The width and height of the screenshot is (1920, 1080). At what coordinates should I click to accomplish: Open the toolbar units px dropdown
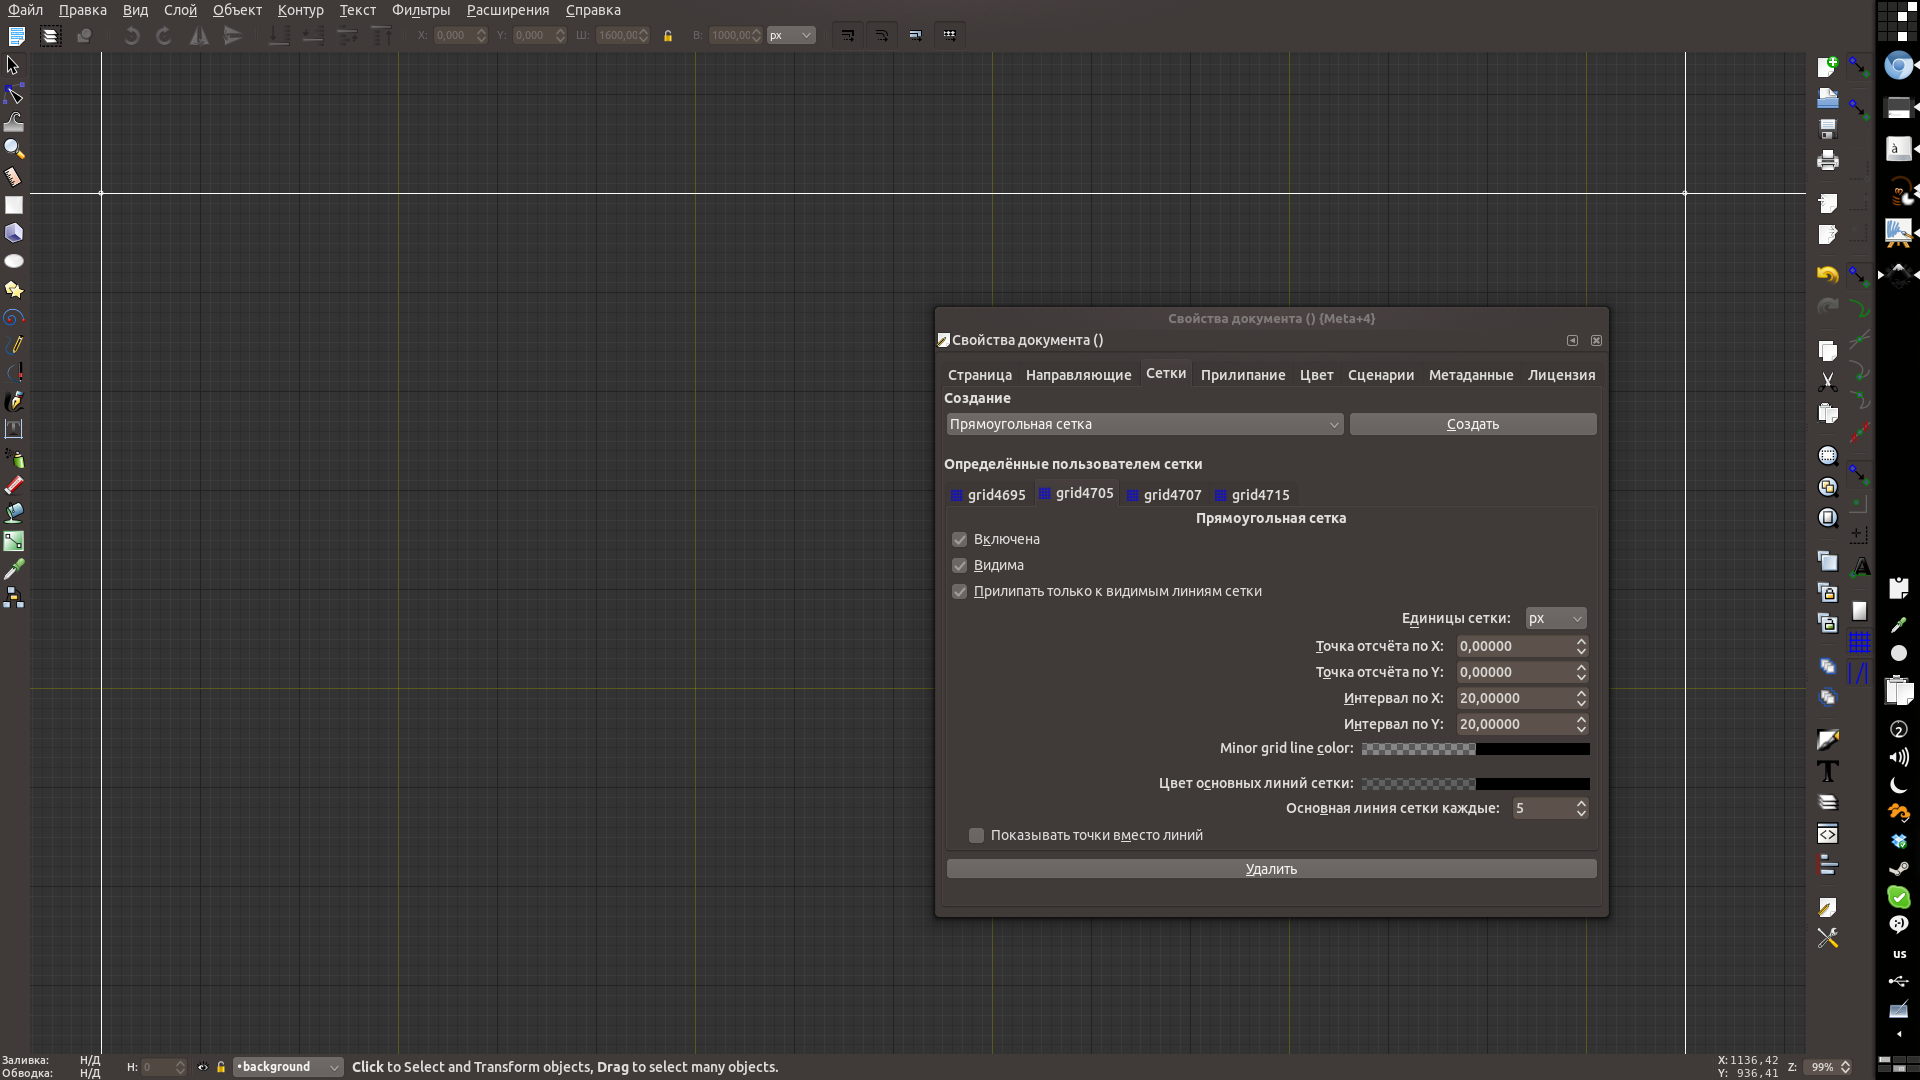coord(791,35)
